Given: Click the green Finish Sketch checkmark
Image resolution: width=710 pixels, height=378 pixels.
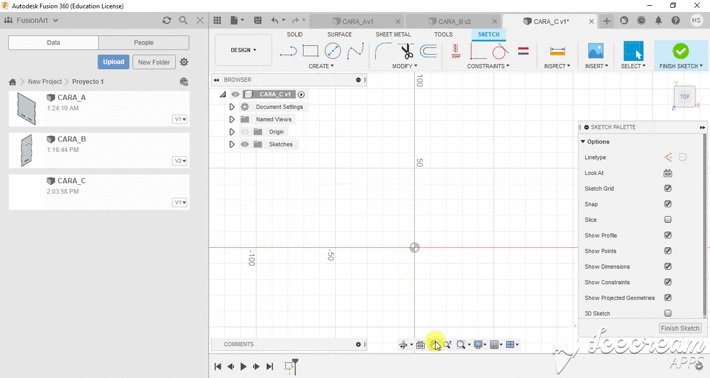Looking at the screenshot, I should click(x=681, y=51).
